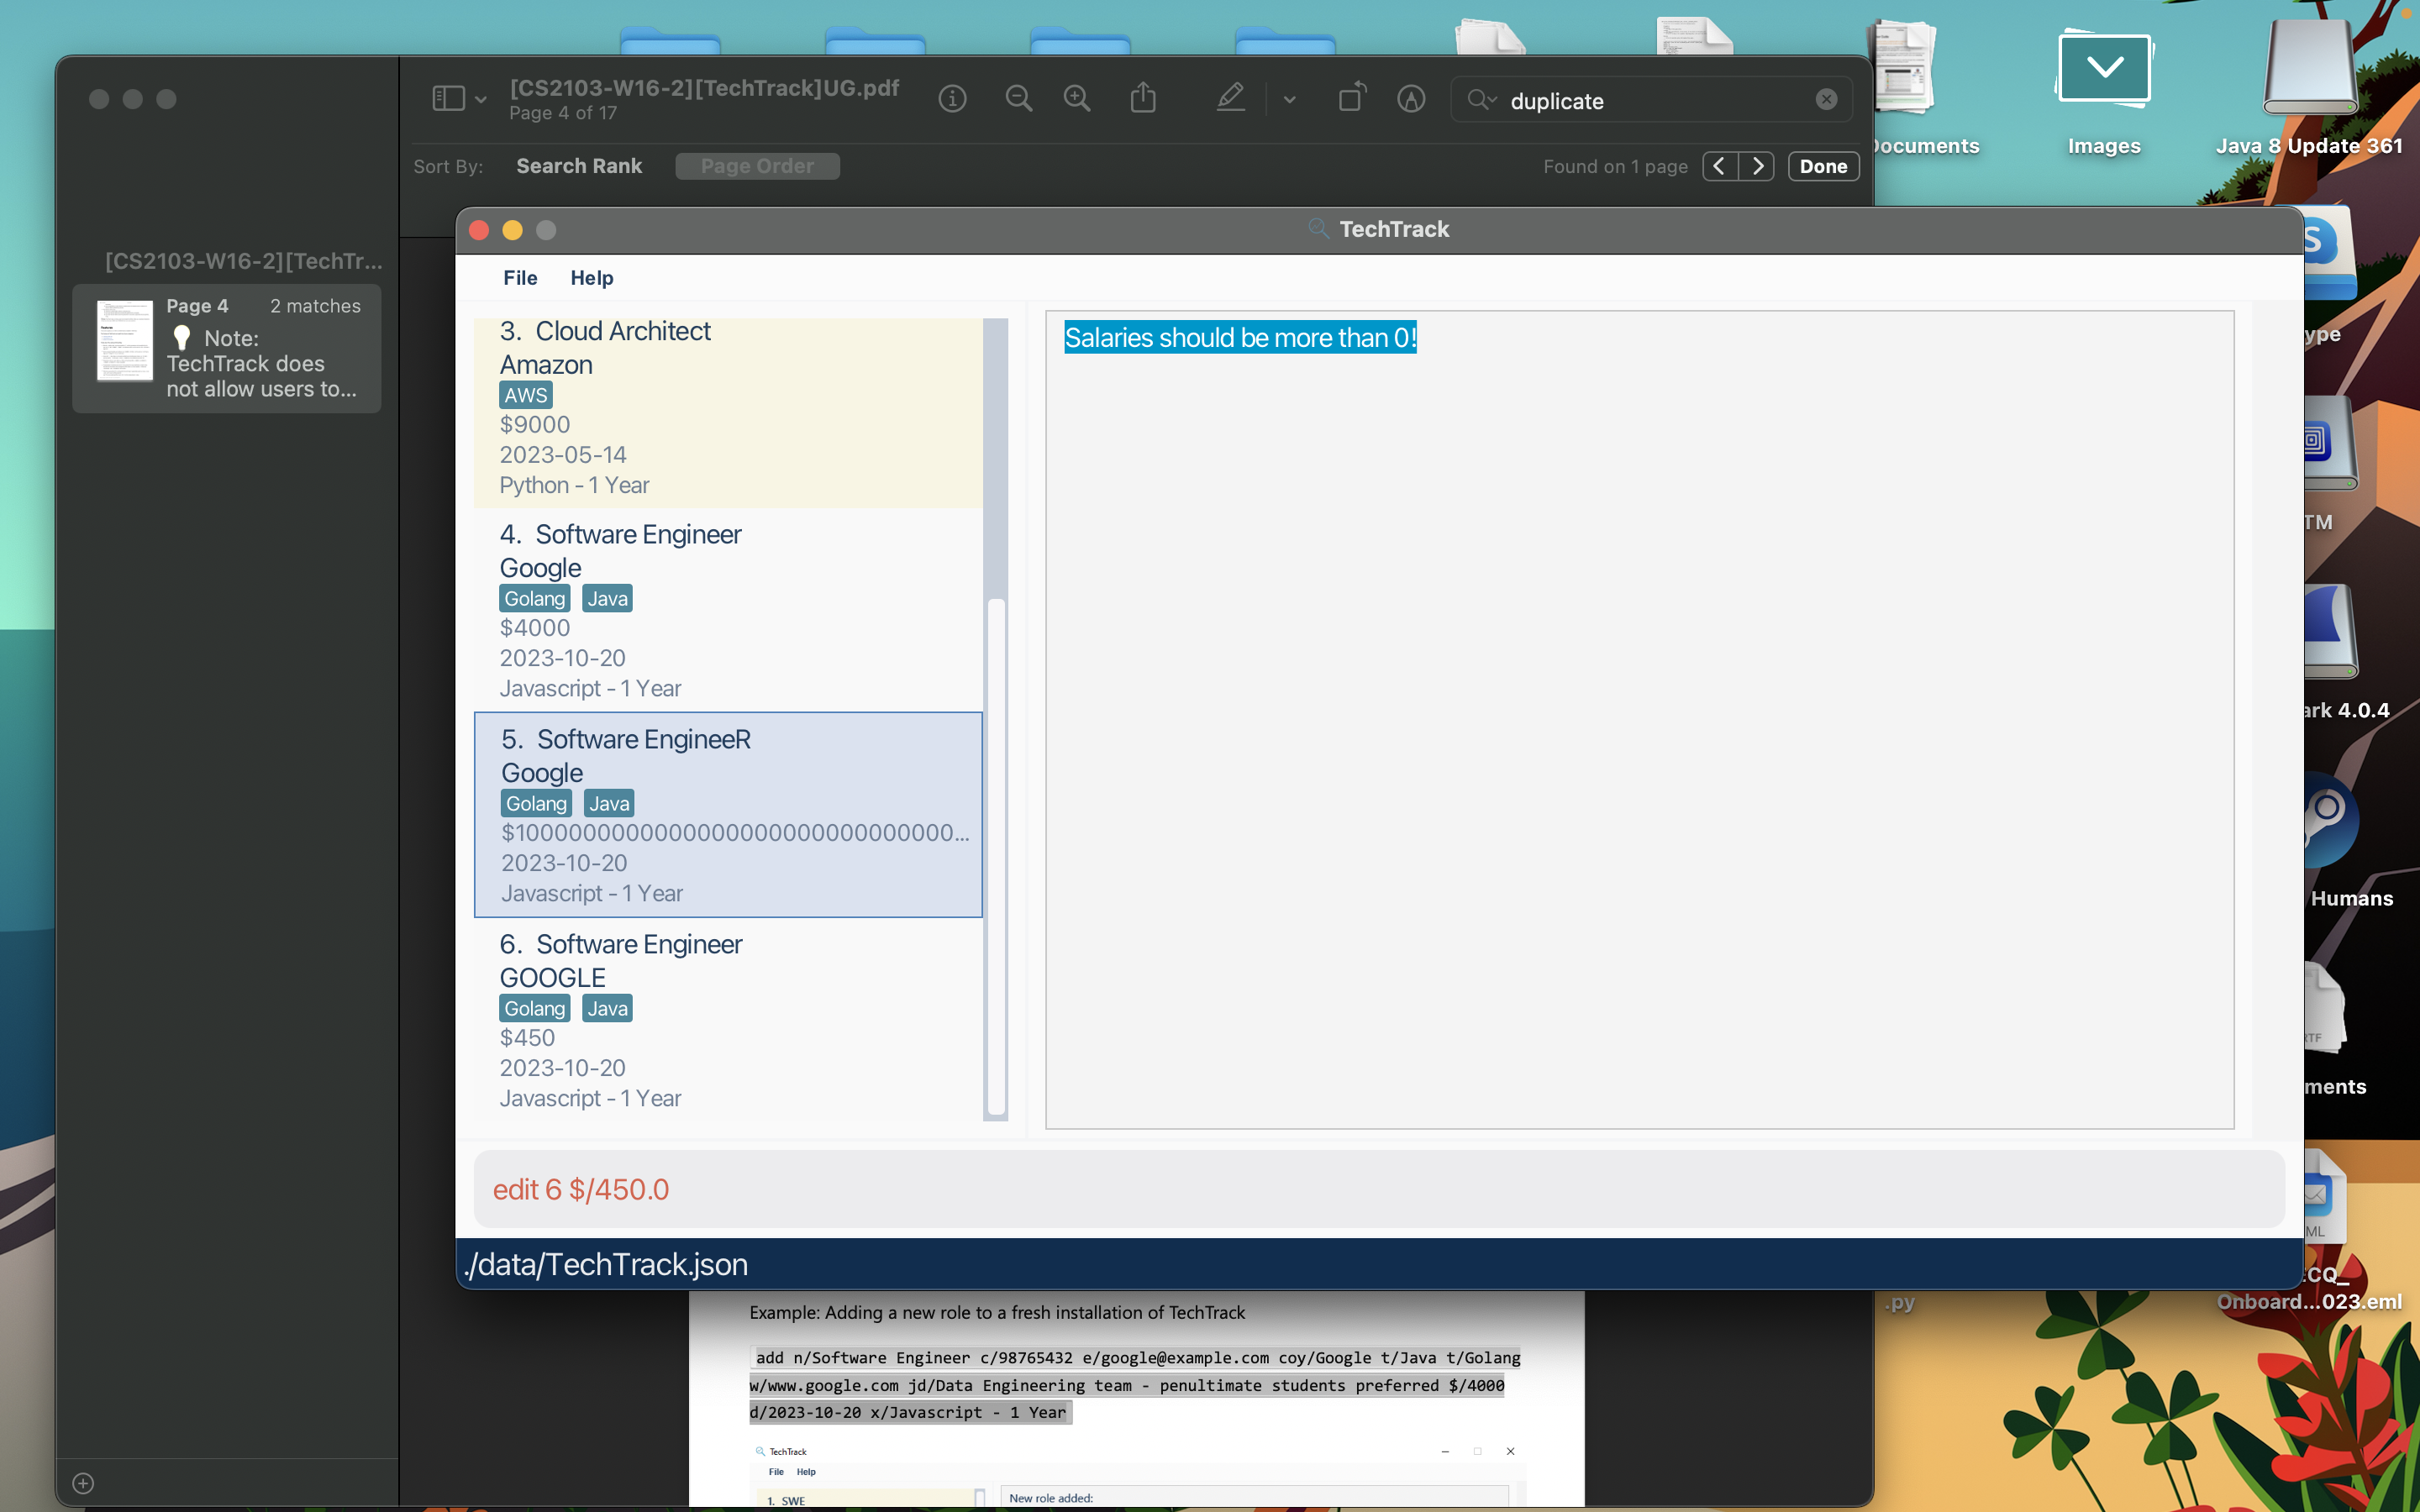This screenshot has width=2420, height=1512.
Task: Zoom out the PDF view
Action: pyautogui.click(x=1018, y=99)
